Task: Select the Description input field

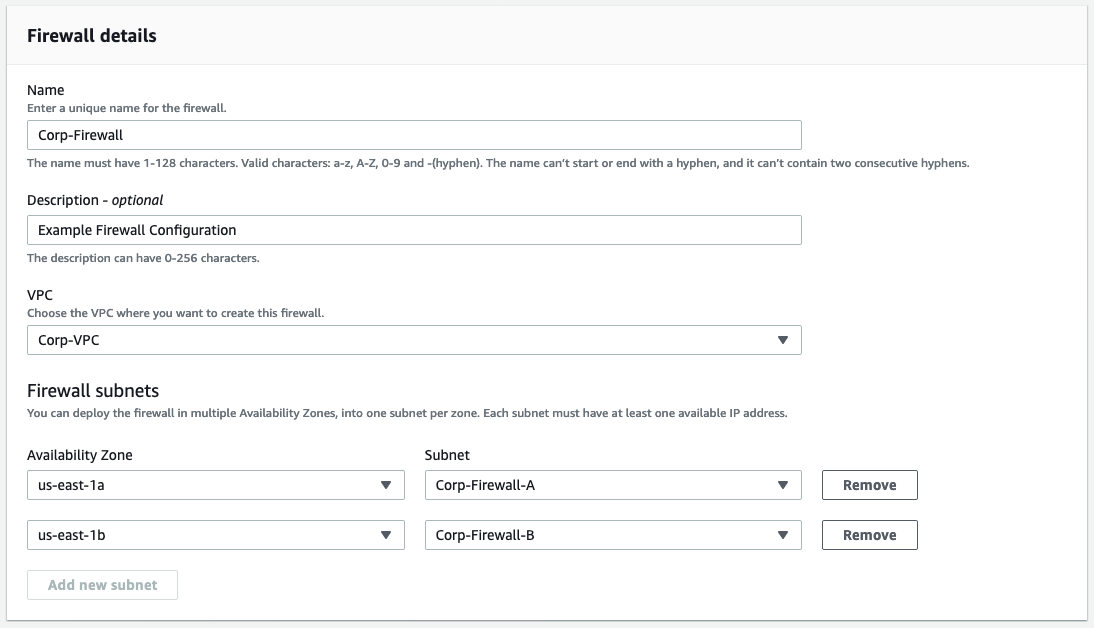Action: coord(414,230)
